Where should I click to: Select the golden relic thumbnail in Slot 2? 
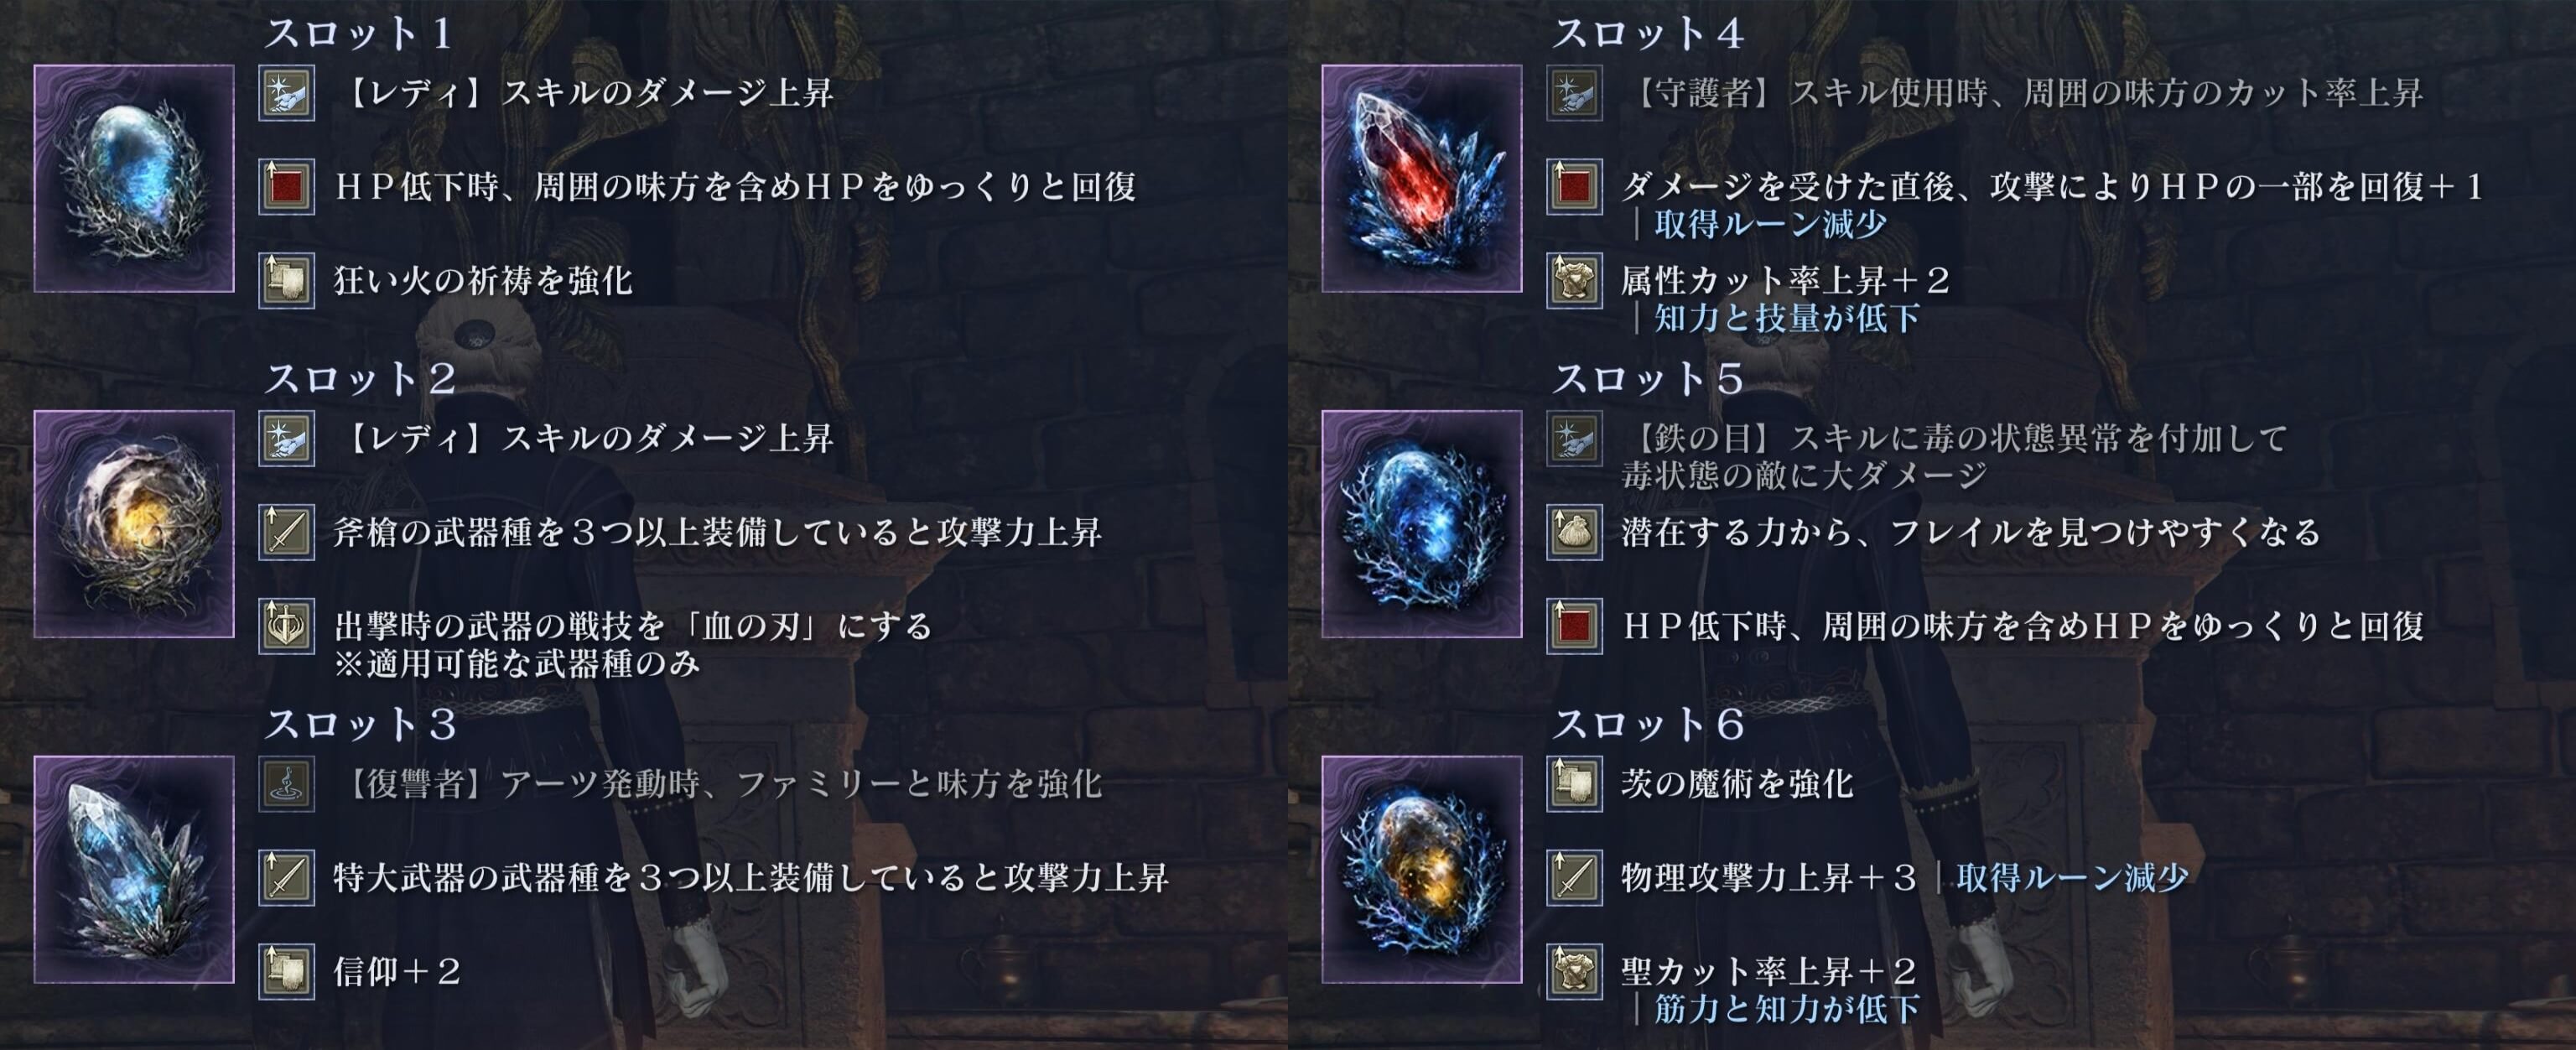(x=134, y=524)
